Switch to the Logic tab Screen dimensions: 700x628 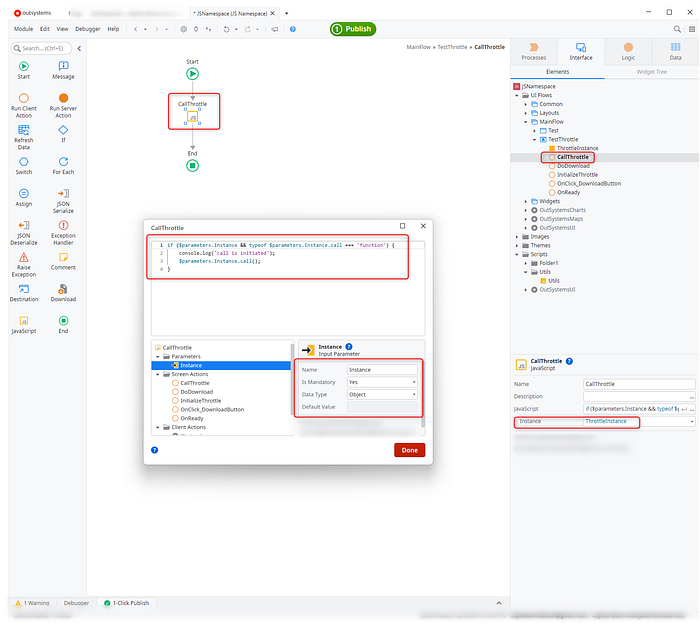coord(627,52)
